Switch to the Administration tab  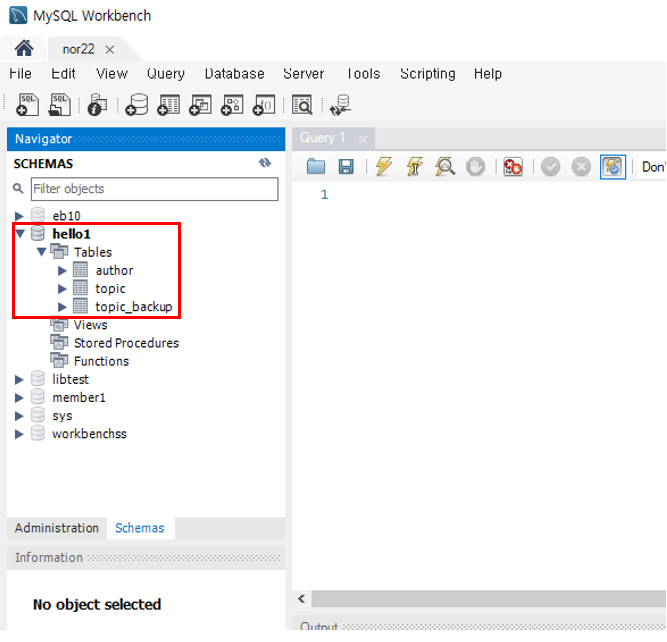(x=57, y=528)
